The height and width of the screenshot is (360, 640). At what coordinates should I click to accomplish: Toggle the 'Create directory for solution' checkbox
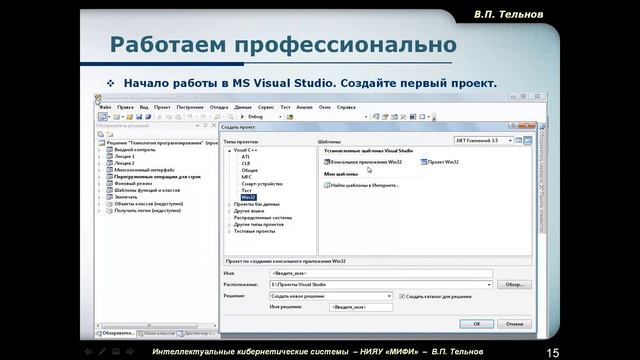[x=402, y=296]
